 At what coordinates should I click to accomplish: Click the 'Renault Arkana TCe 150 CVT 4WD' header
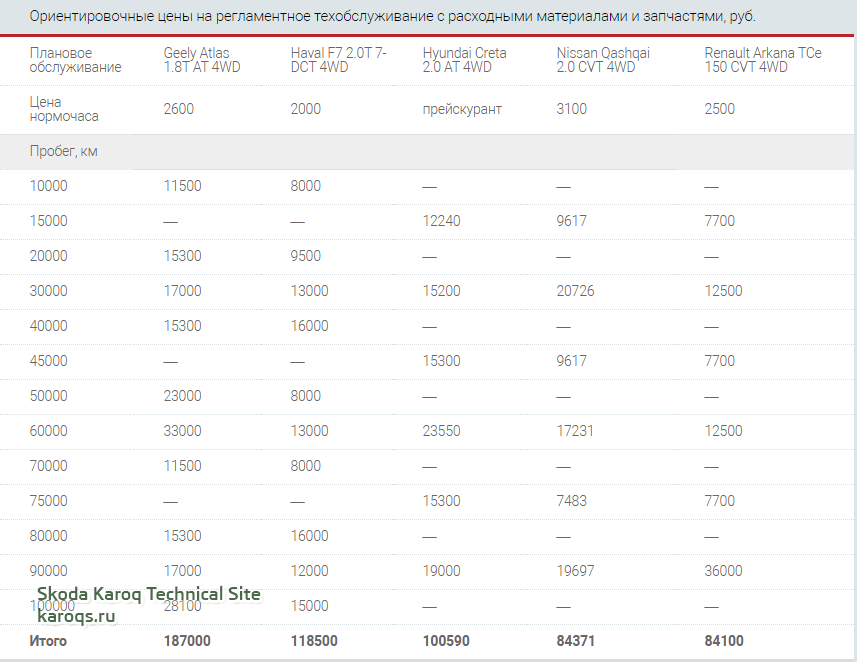click(x=763, y=60)
